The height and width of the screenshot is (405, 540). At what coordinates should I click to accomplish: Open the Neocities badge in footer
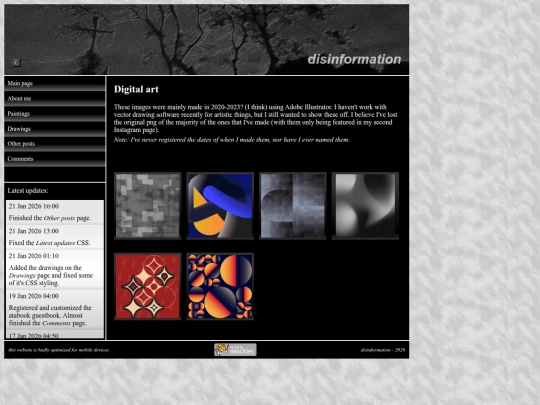point(235,350)
